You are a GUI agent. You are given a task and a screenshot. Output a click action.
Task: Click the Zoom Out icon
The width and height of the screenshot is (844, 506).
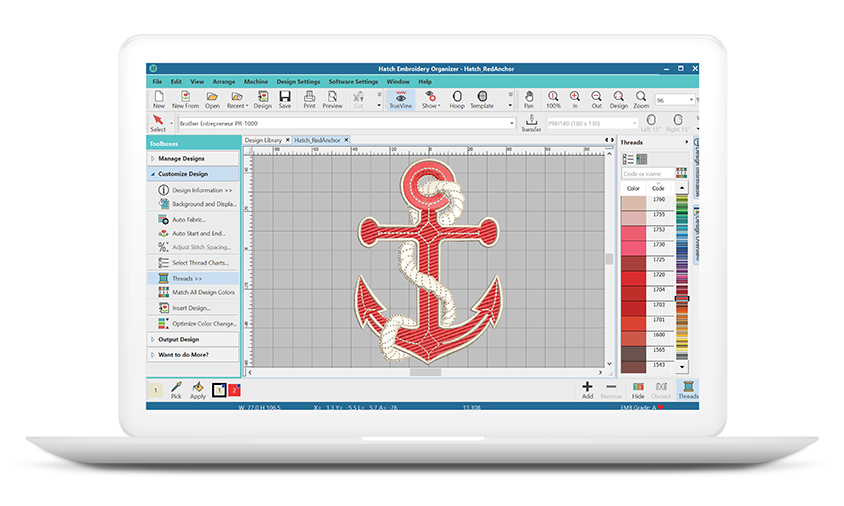pos(596,100)
